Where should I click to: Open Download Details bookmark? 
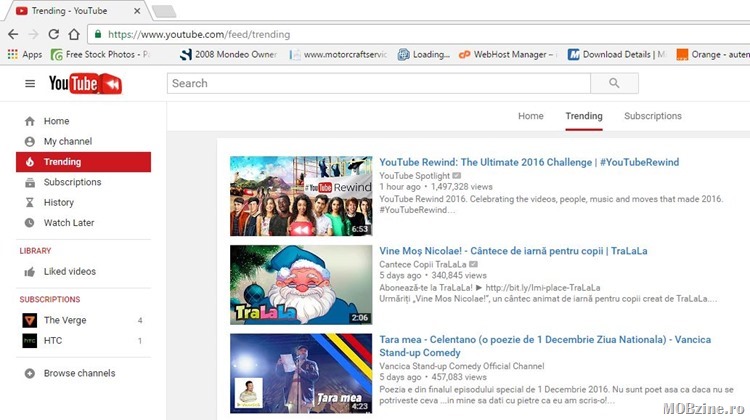(617, 55)
